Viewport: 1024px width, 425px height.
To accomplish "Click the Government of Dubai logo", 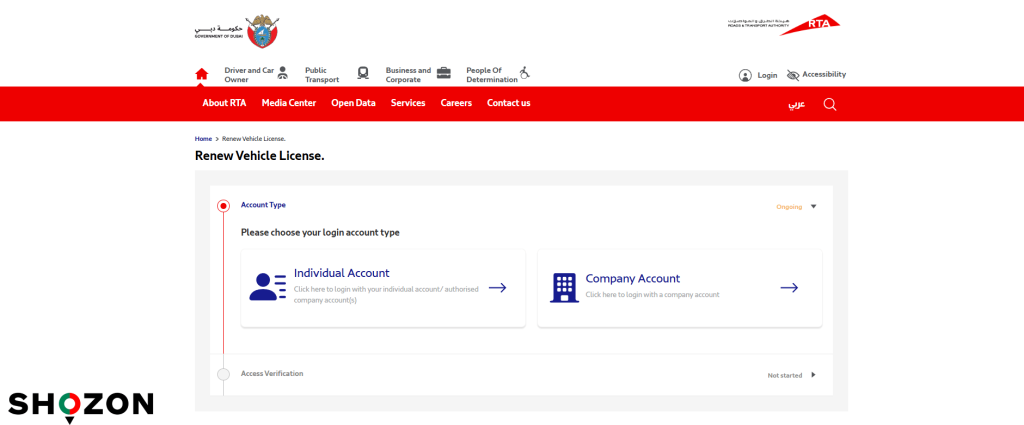I will [x=236, y=31].
